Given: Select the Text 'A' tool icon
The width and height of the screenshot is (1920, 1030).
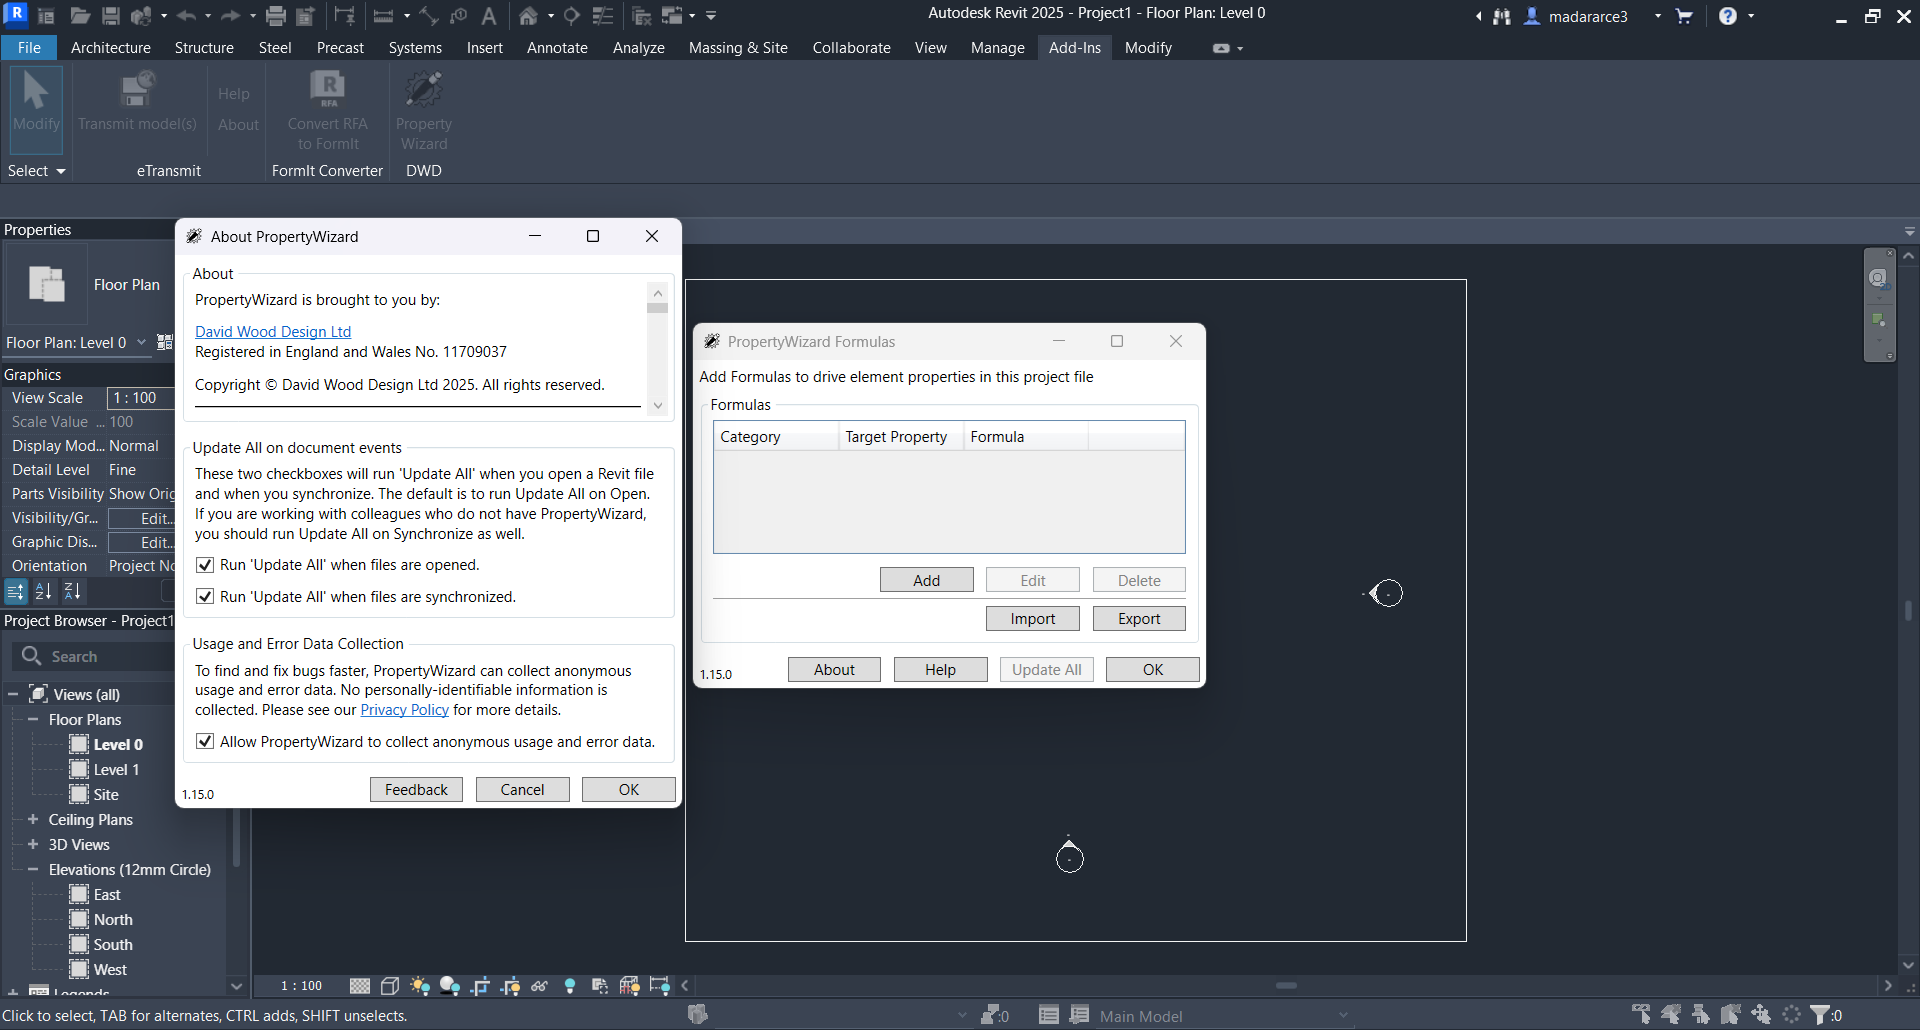Looking at the screenshot, I should (489, 16).
